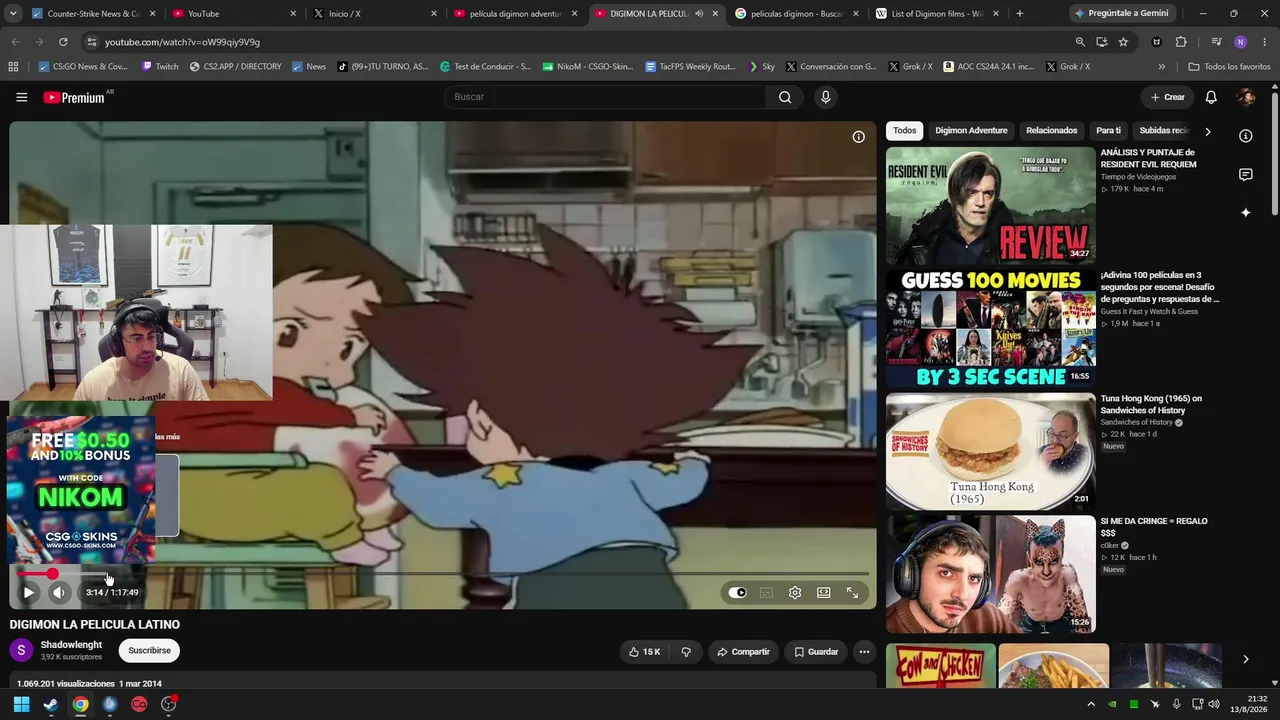Image resolution: width=1280 pixels, height=720 pixels.
Task: Expand the shorts shelf with its right arrow
Action: pyautogui.click(x=1245, y=659)
